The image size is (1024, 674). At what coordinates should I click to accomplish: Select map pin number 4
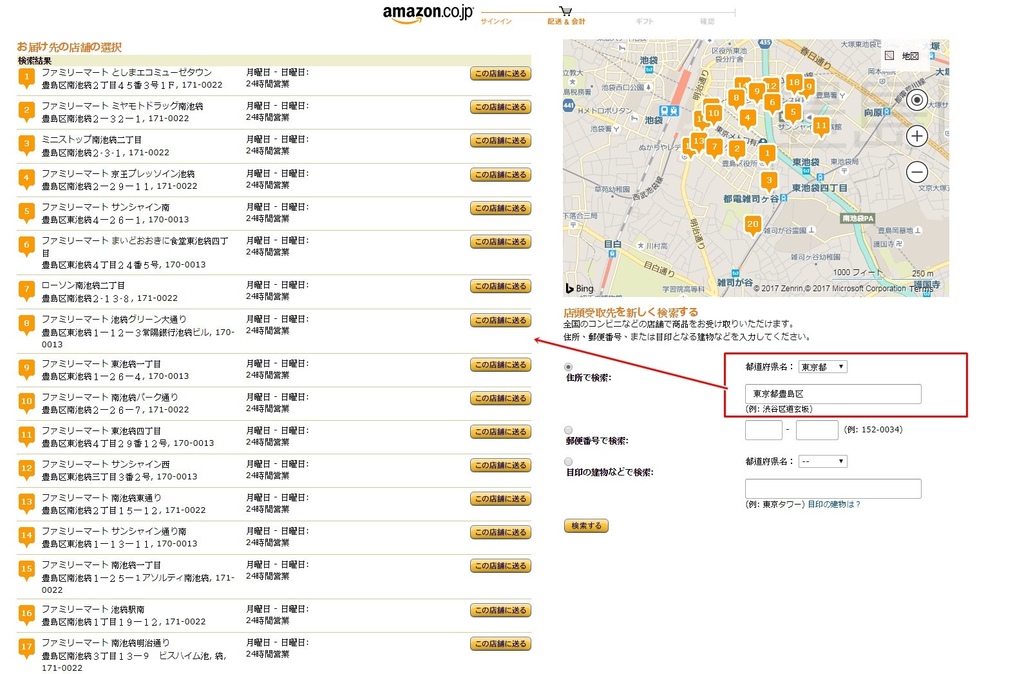747,119
